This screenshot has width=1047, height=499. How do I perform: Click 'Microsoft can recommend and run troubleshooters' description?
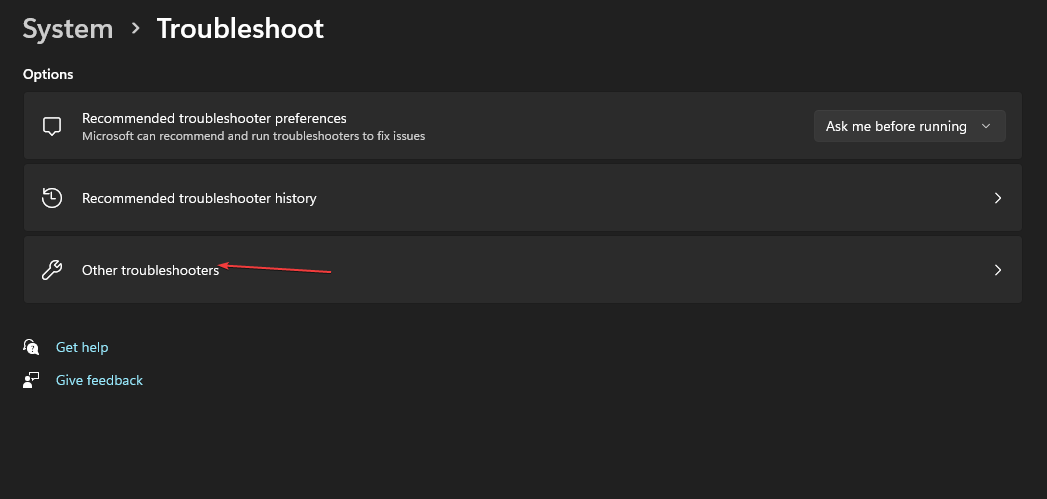coord(254,136)
